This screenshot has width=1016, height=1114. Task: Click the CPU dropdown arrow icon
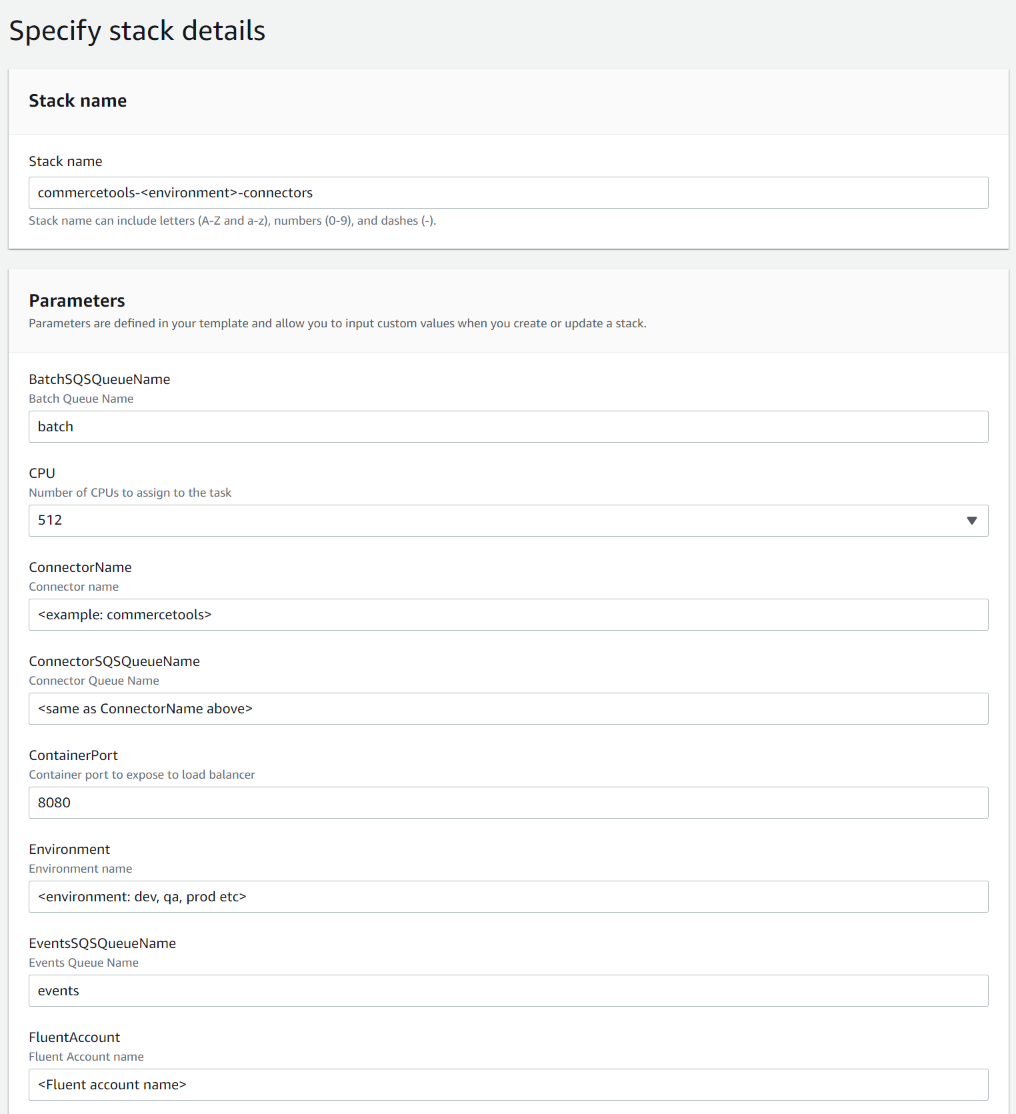click(971, 521)
